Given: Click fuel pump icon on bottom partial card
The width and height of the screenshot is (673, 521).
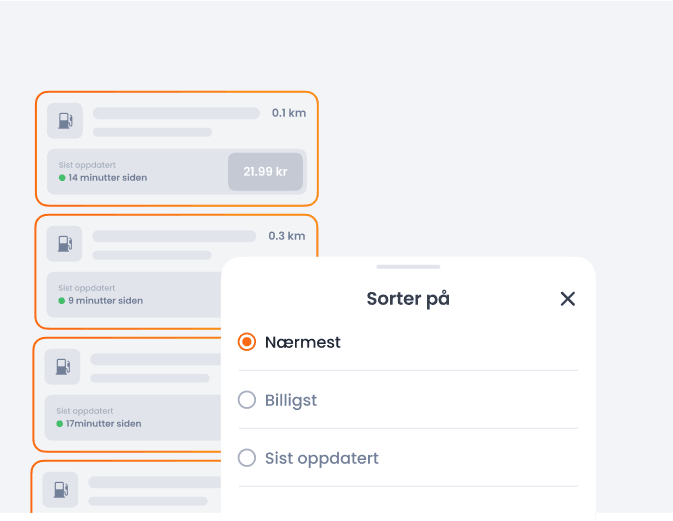Looking at the screenshot, I should (61, 489).
